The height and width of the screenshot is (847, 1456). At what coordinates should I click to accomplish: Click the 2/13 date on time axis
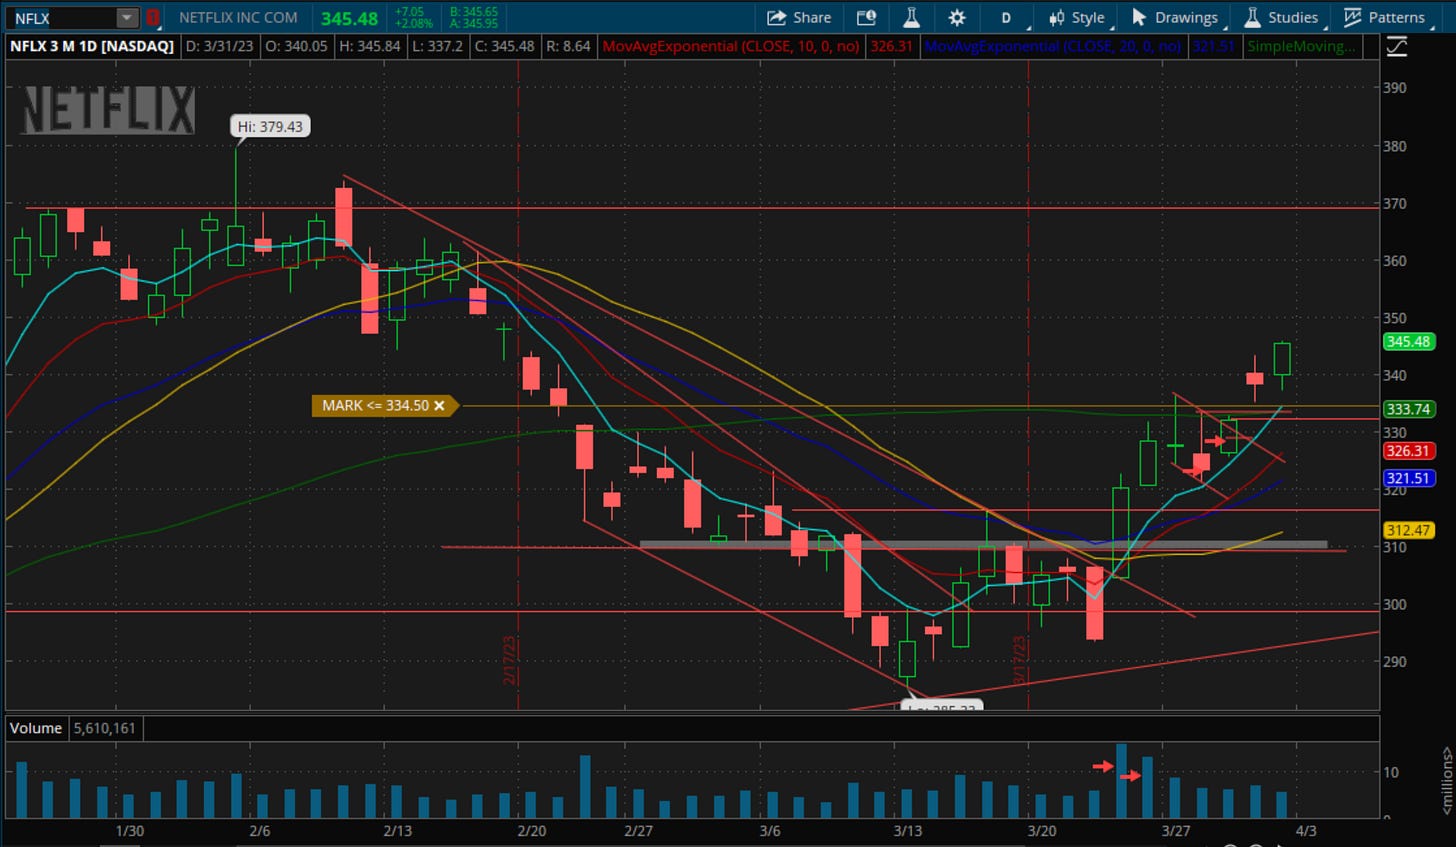pos(397,831)
